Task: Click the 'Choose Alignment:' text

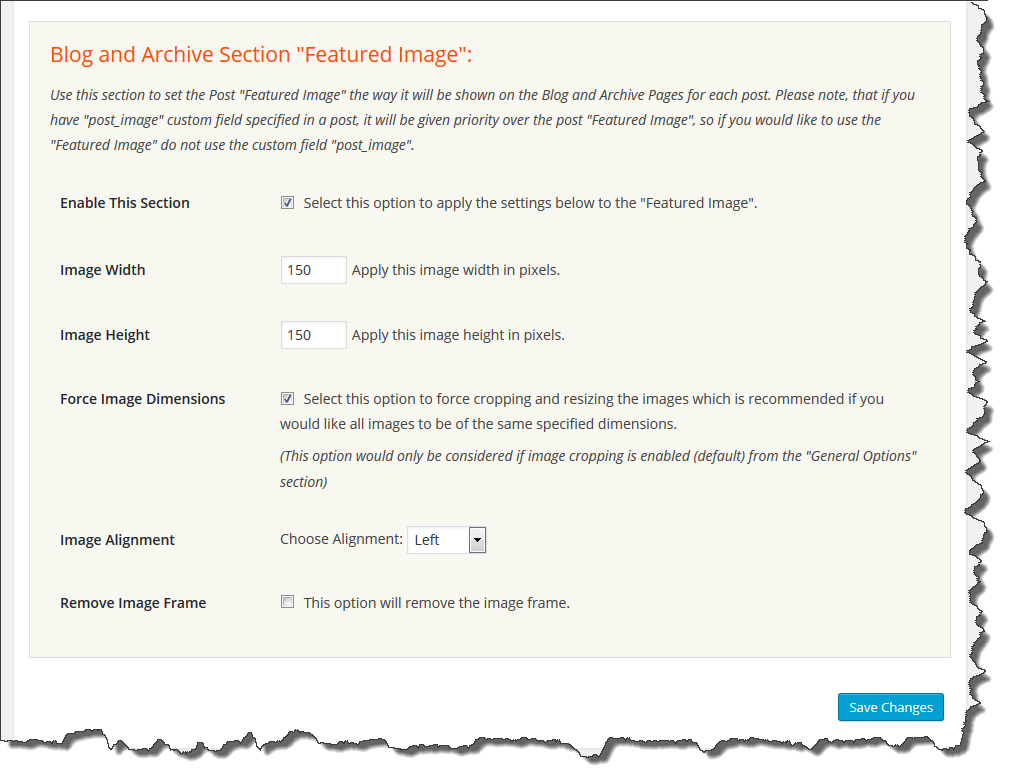Action: [x=341, y=539]
